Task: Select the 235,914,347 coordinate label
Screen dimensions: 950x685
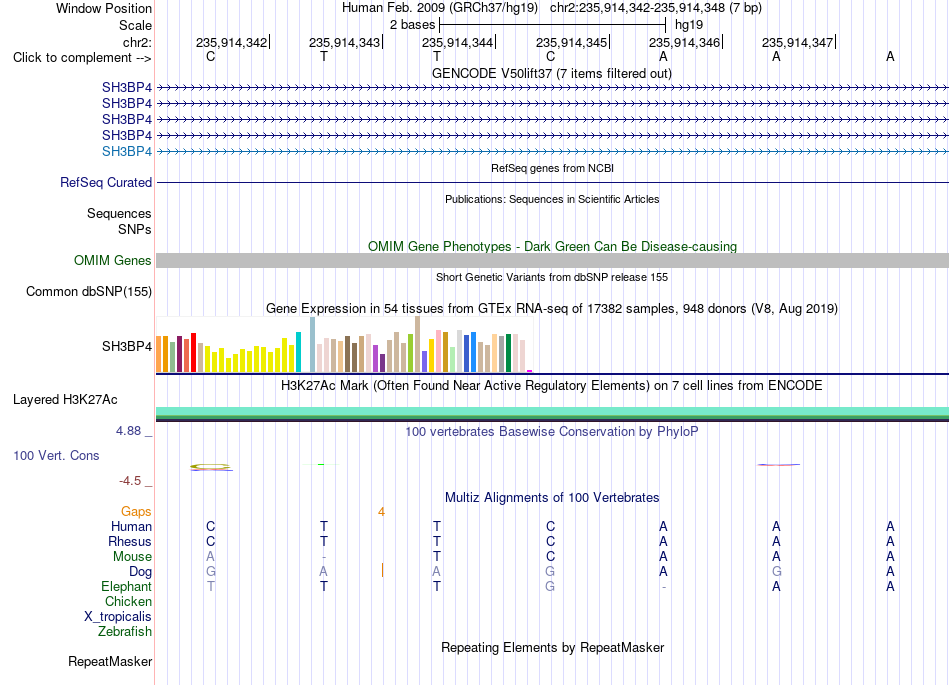Action: [797, 42]
